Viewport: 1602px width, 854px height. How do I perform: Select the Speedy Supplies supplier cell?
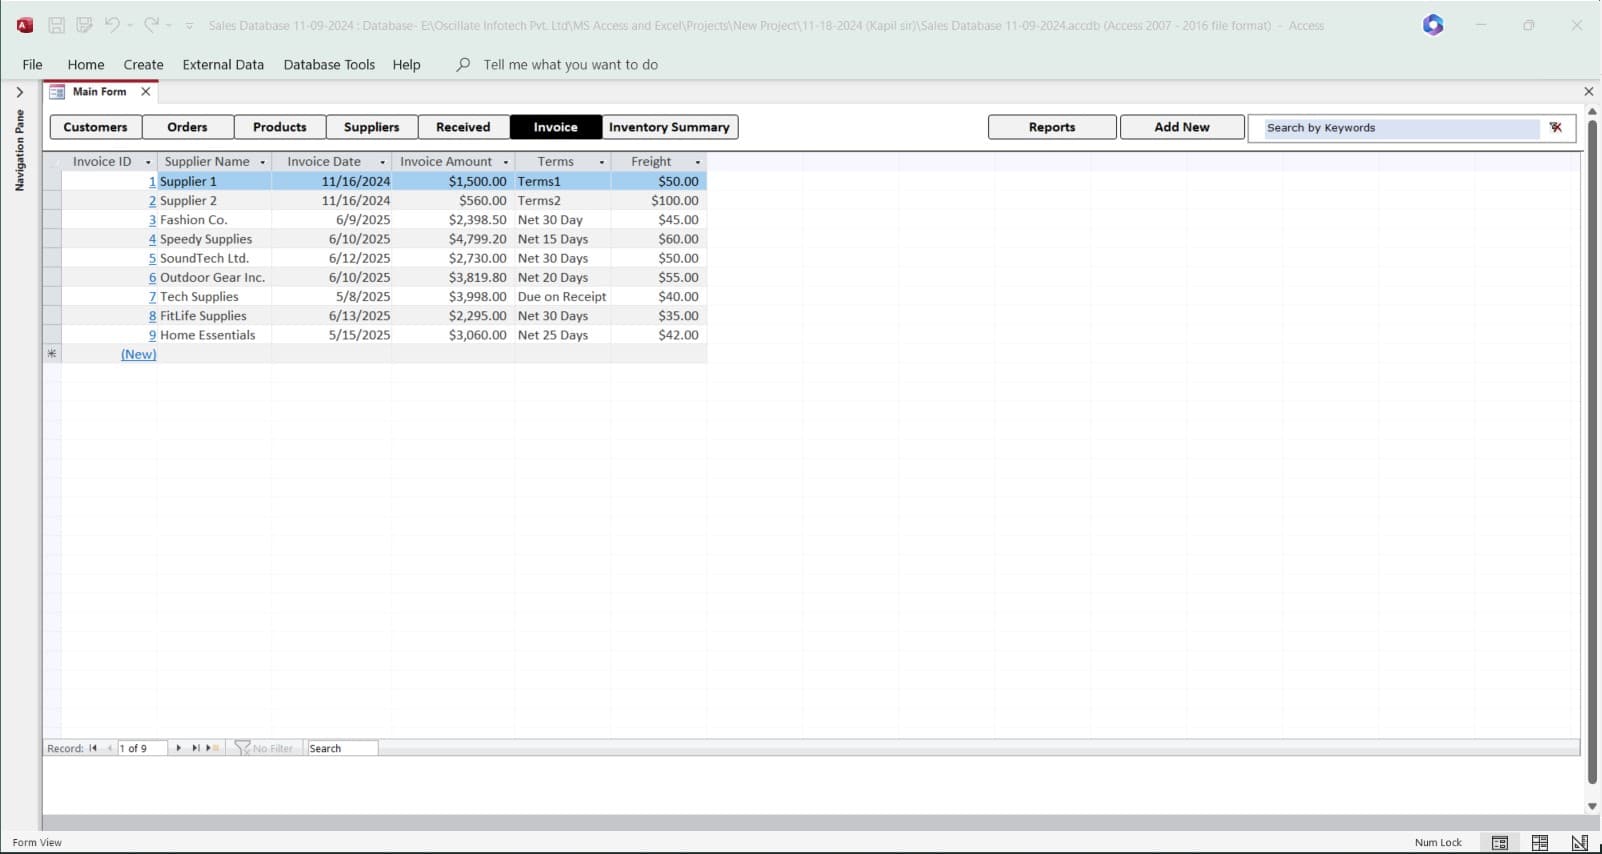pos(214,239)
